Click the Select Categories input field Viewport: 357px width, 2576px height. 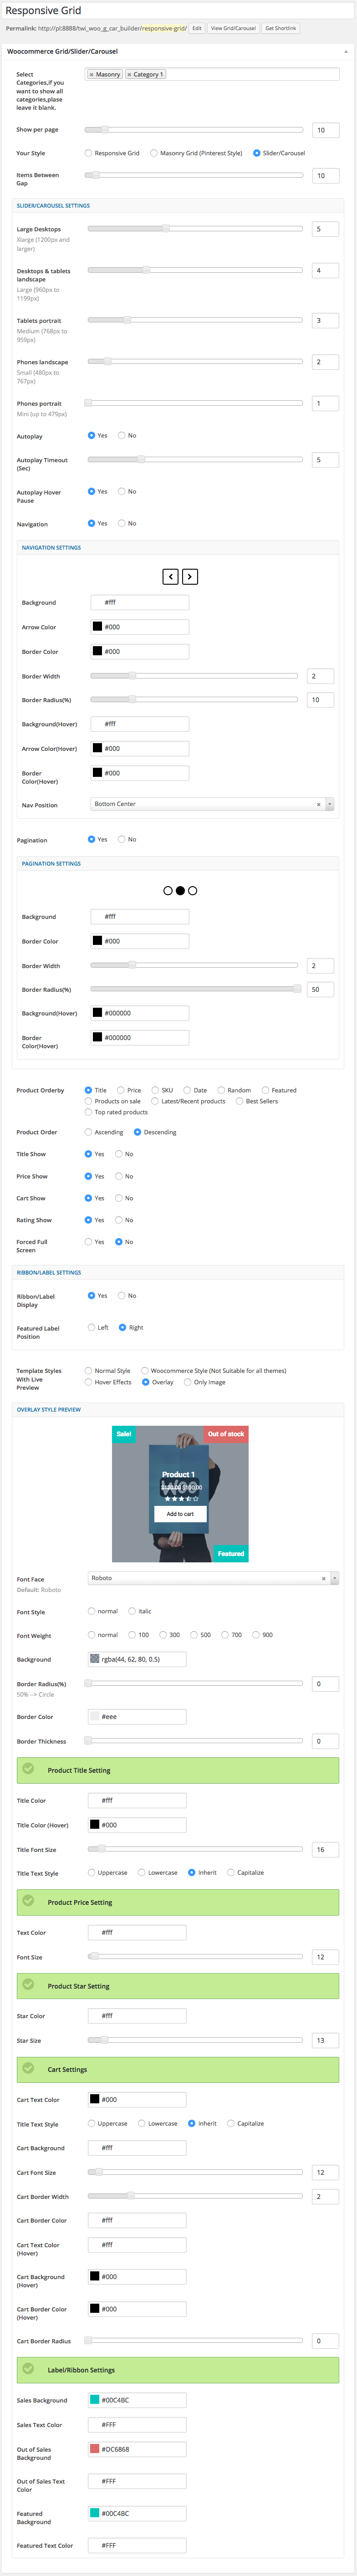pos(212,74)
